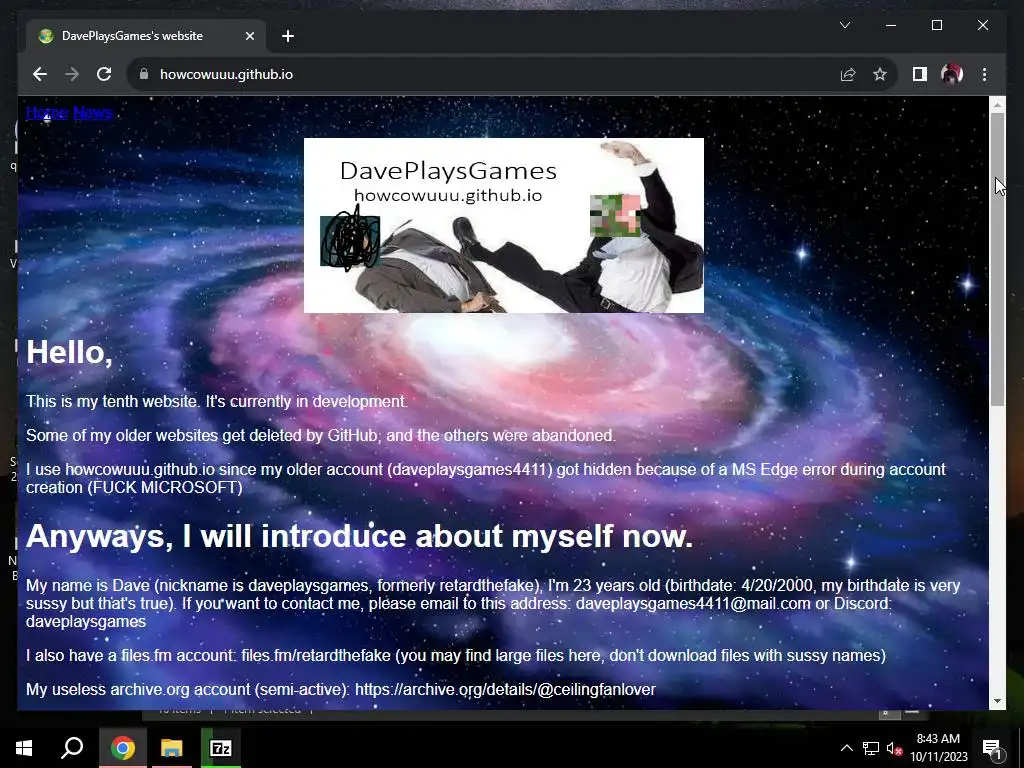Bookmark this page with the star icon
This screenshot has height=768, width=1024.
(880, 74)
